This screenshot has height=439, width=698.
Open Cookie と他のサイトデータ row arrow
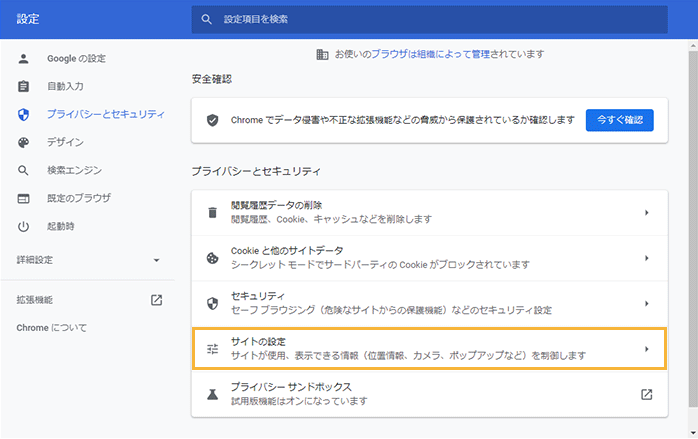[646, 257]
